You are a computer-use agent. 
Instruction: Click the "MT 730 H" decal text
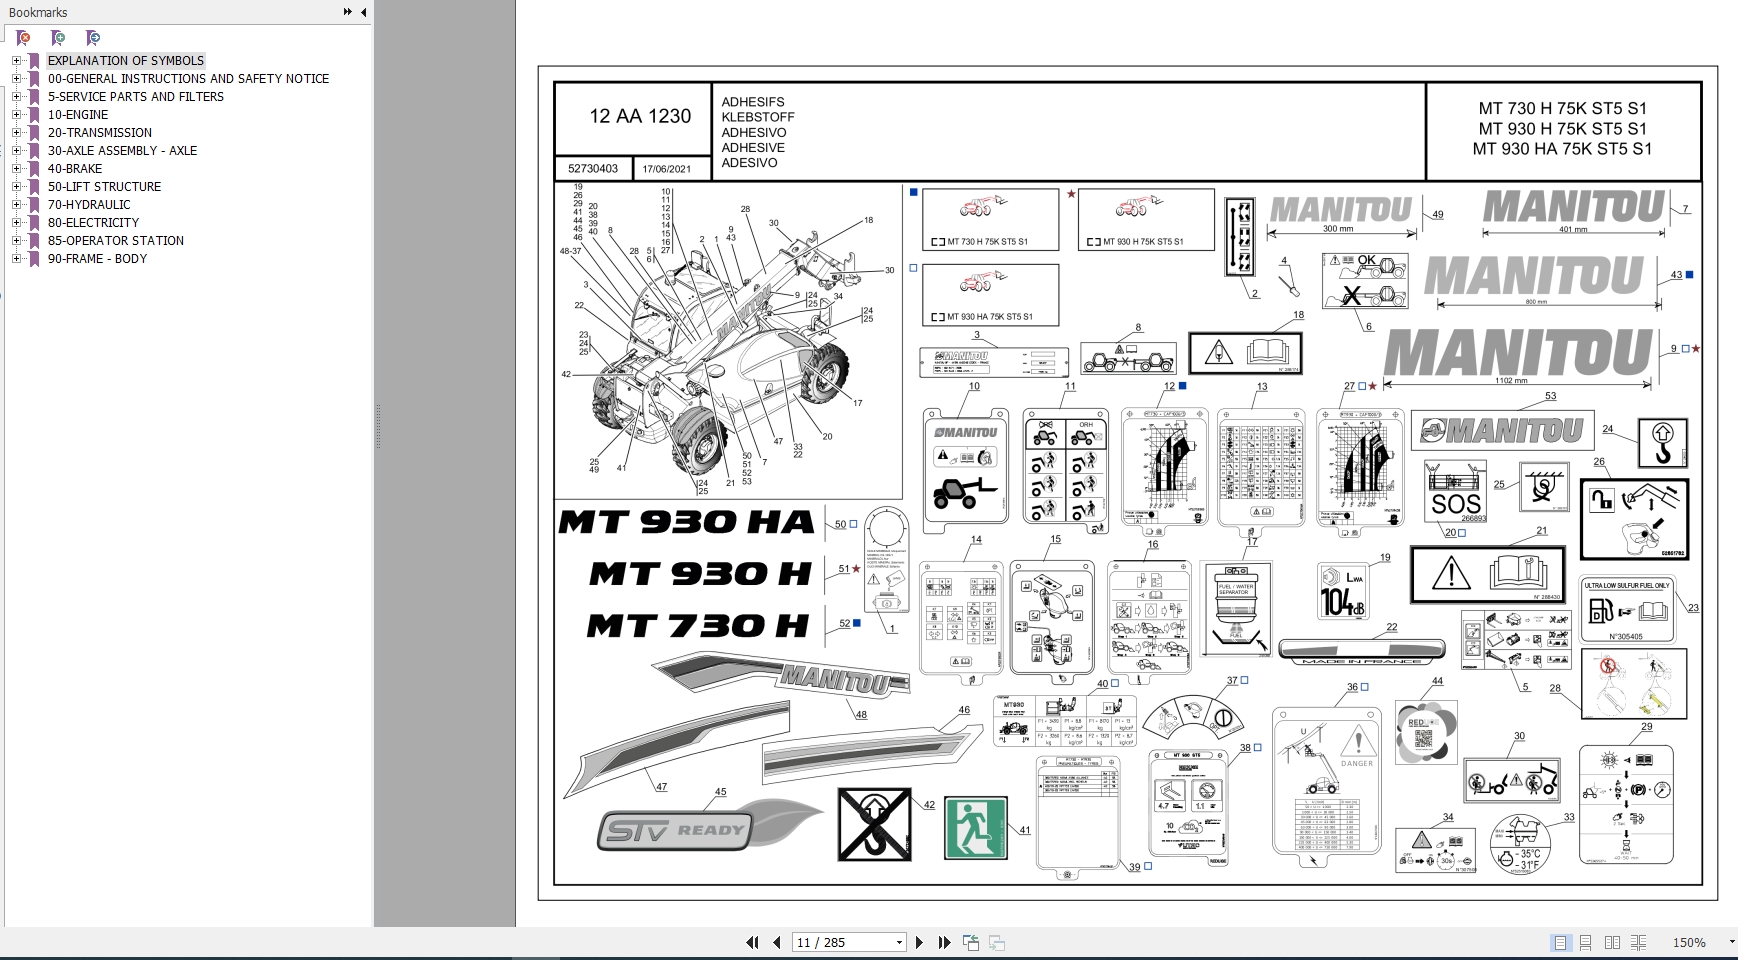point(698,626)
